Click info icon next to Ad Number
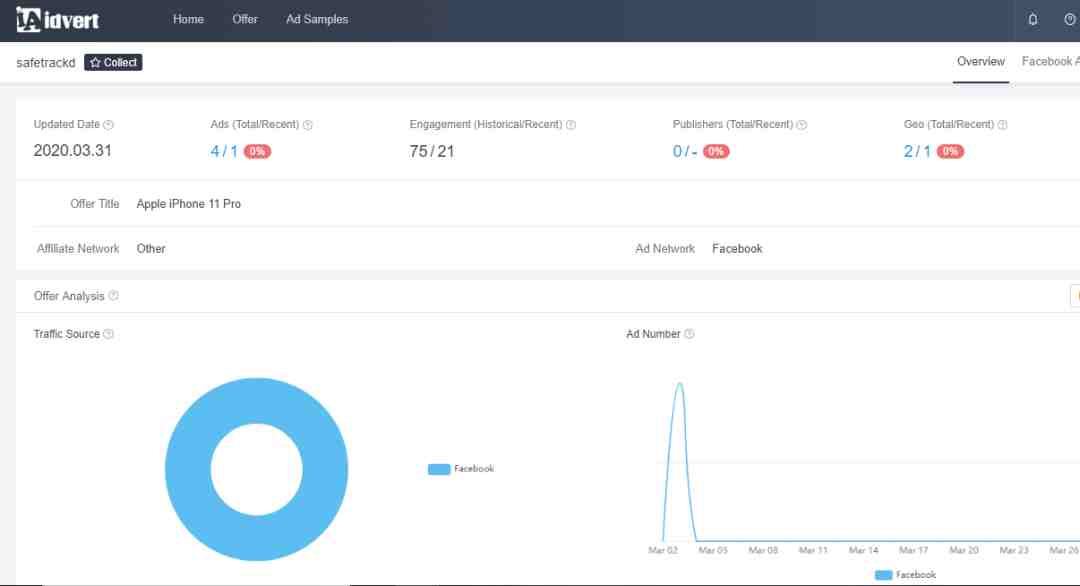1080x586 pixels. 689,334
